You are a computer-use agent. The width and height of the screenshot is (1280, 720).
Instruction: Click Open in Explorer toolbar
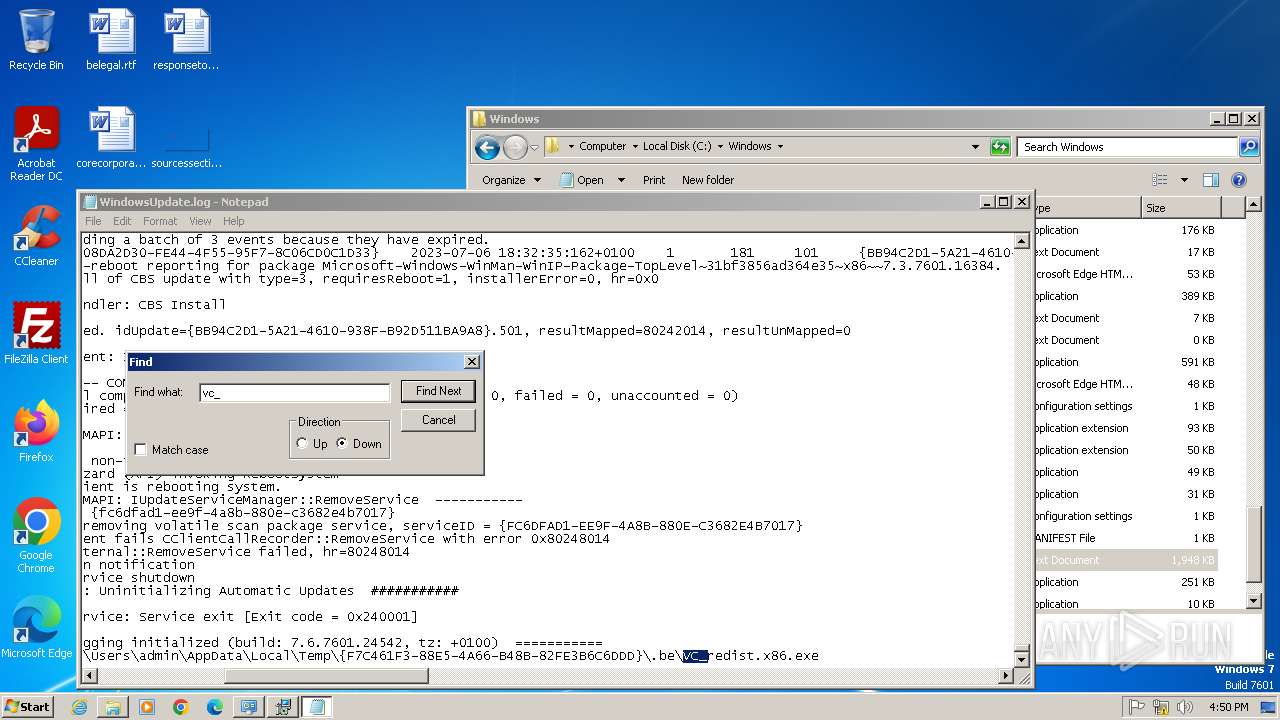581,180
